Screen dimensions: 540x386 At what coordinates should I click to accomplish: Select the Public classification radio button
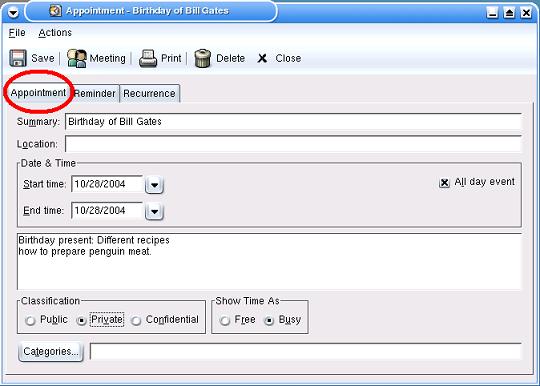tap(30, 321)
